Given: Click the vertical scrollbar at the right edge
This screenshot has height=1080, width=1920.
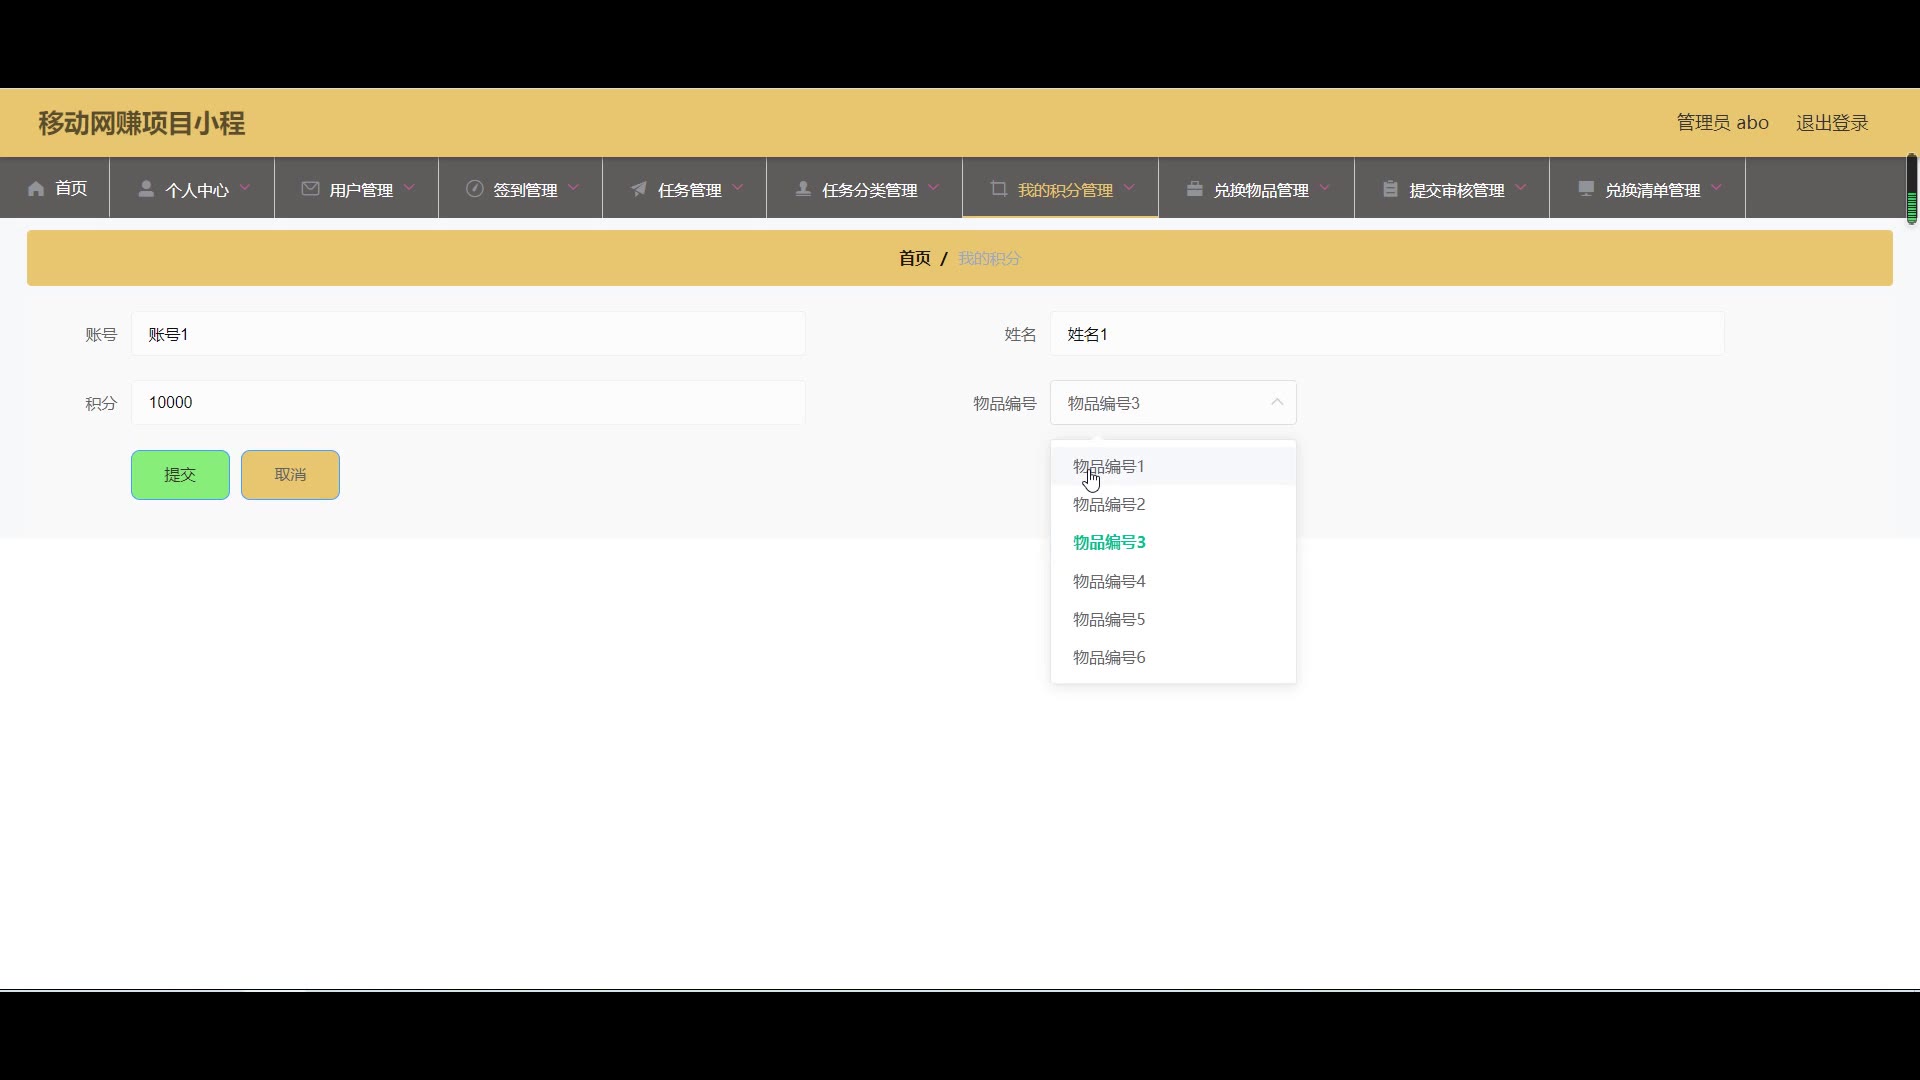Looking at the screenshot, I should [x=1911, y=189].
